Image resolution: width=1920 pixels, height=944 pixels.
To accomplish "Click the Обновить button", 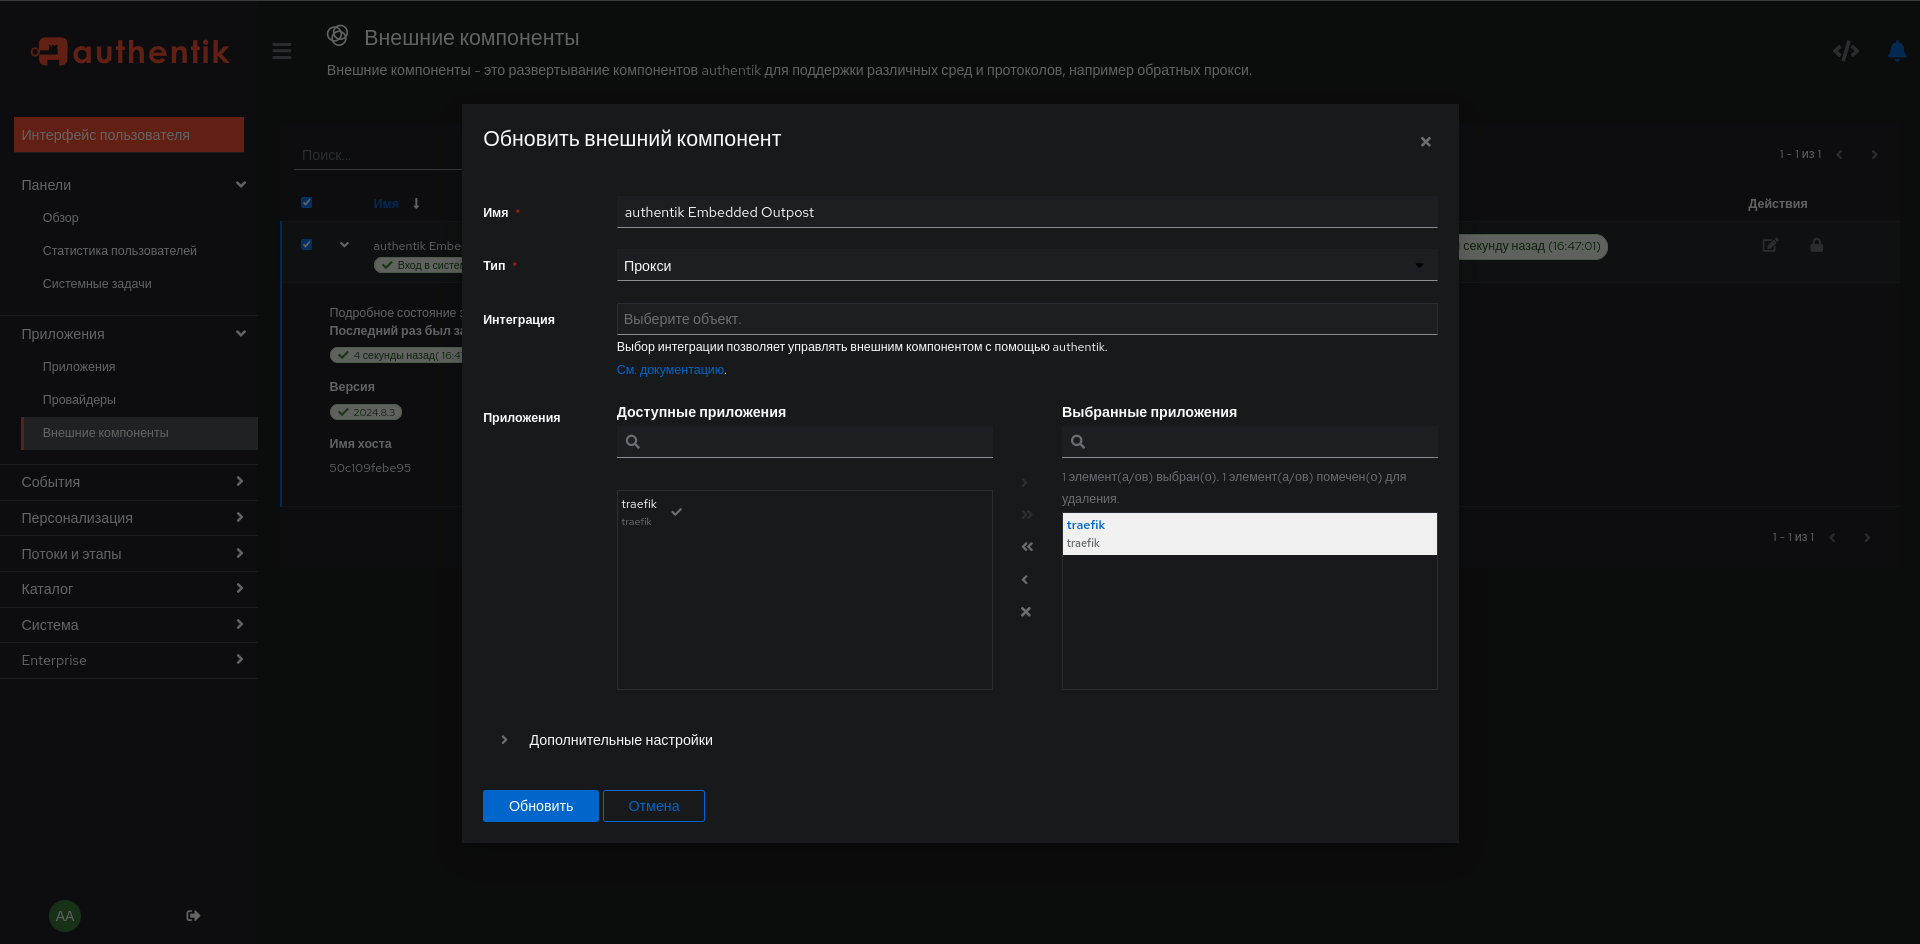I will 541,806.
